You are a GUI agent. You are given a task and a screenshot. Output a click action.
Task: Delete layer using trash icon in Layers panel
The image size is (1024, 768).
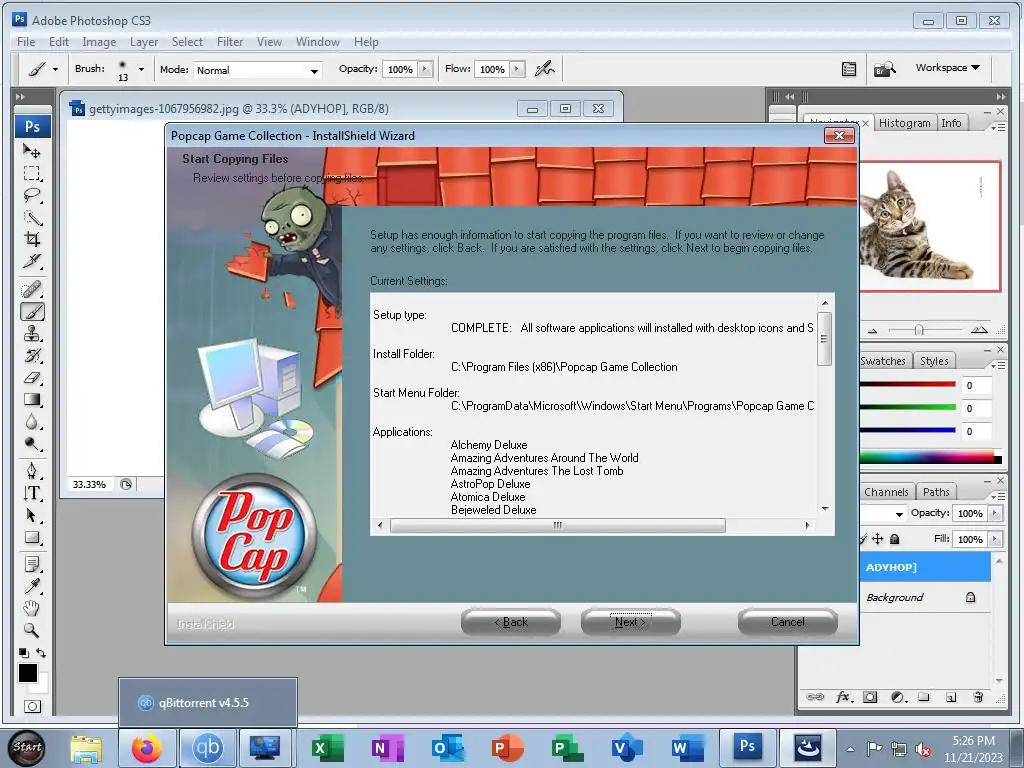tap(978, 697)
